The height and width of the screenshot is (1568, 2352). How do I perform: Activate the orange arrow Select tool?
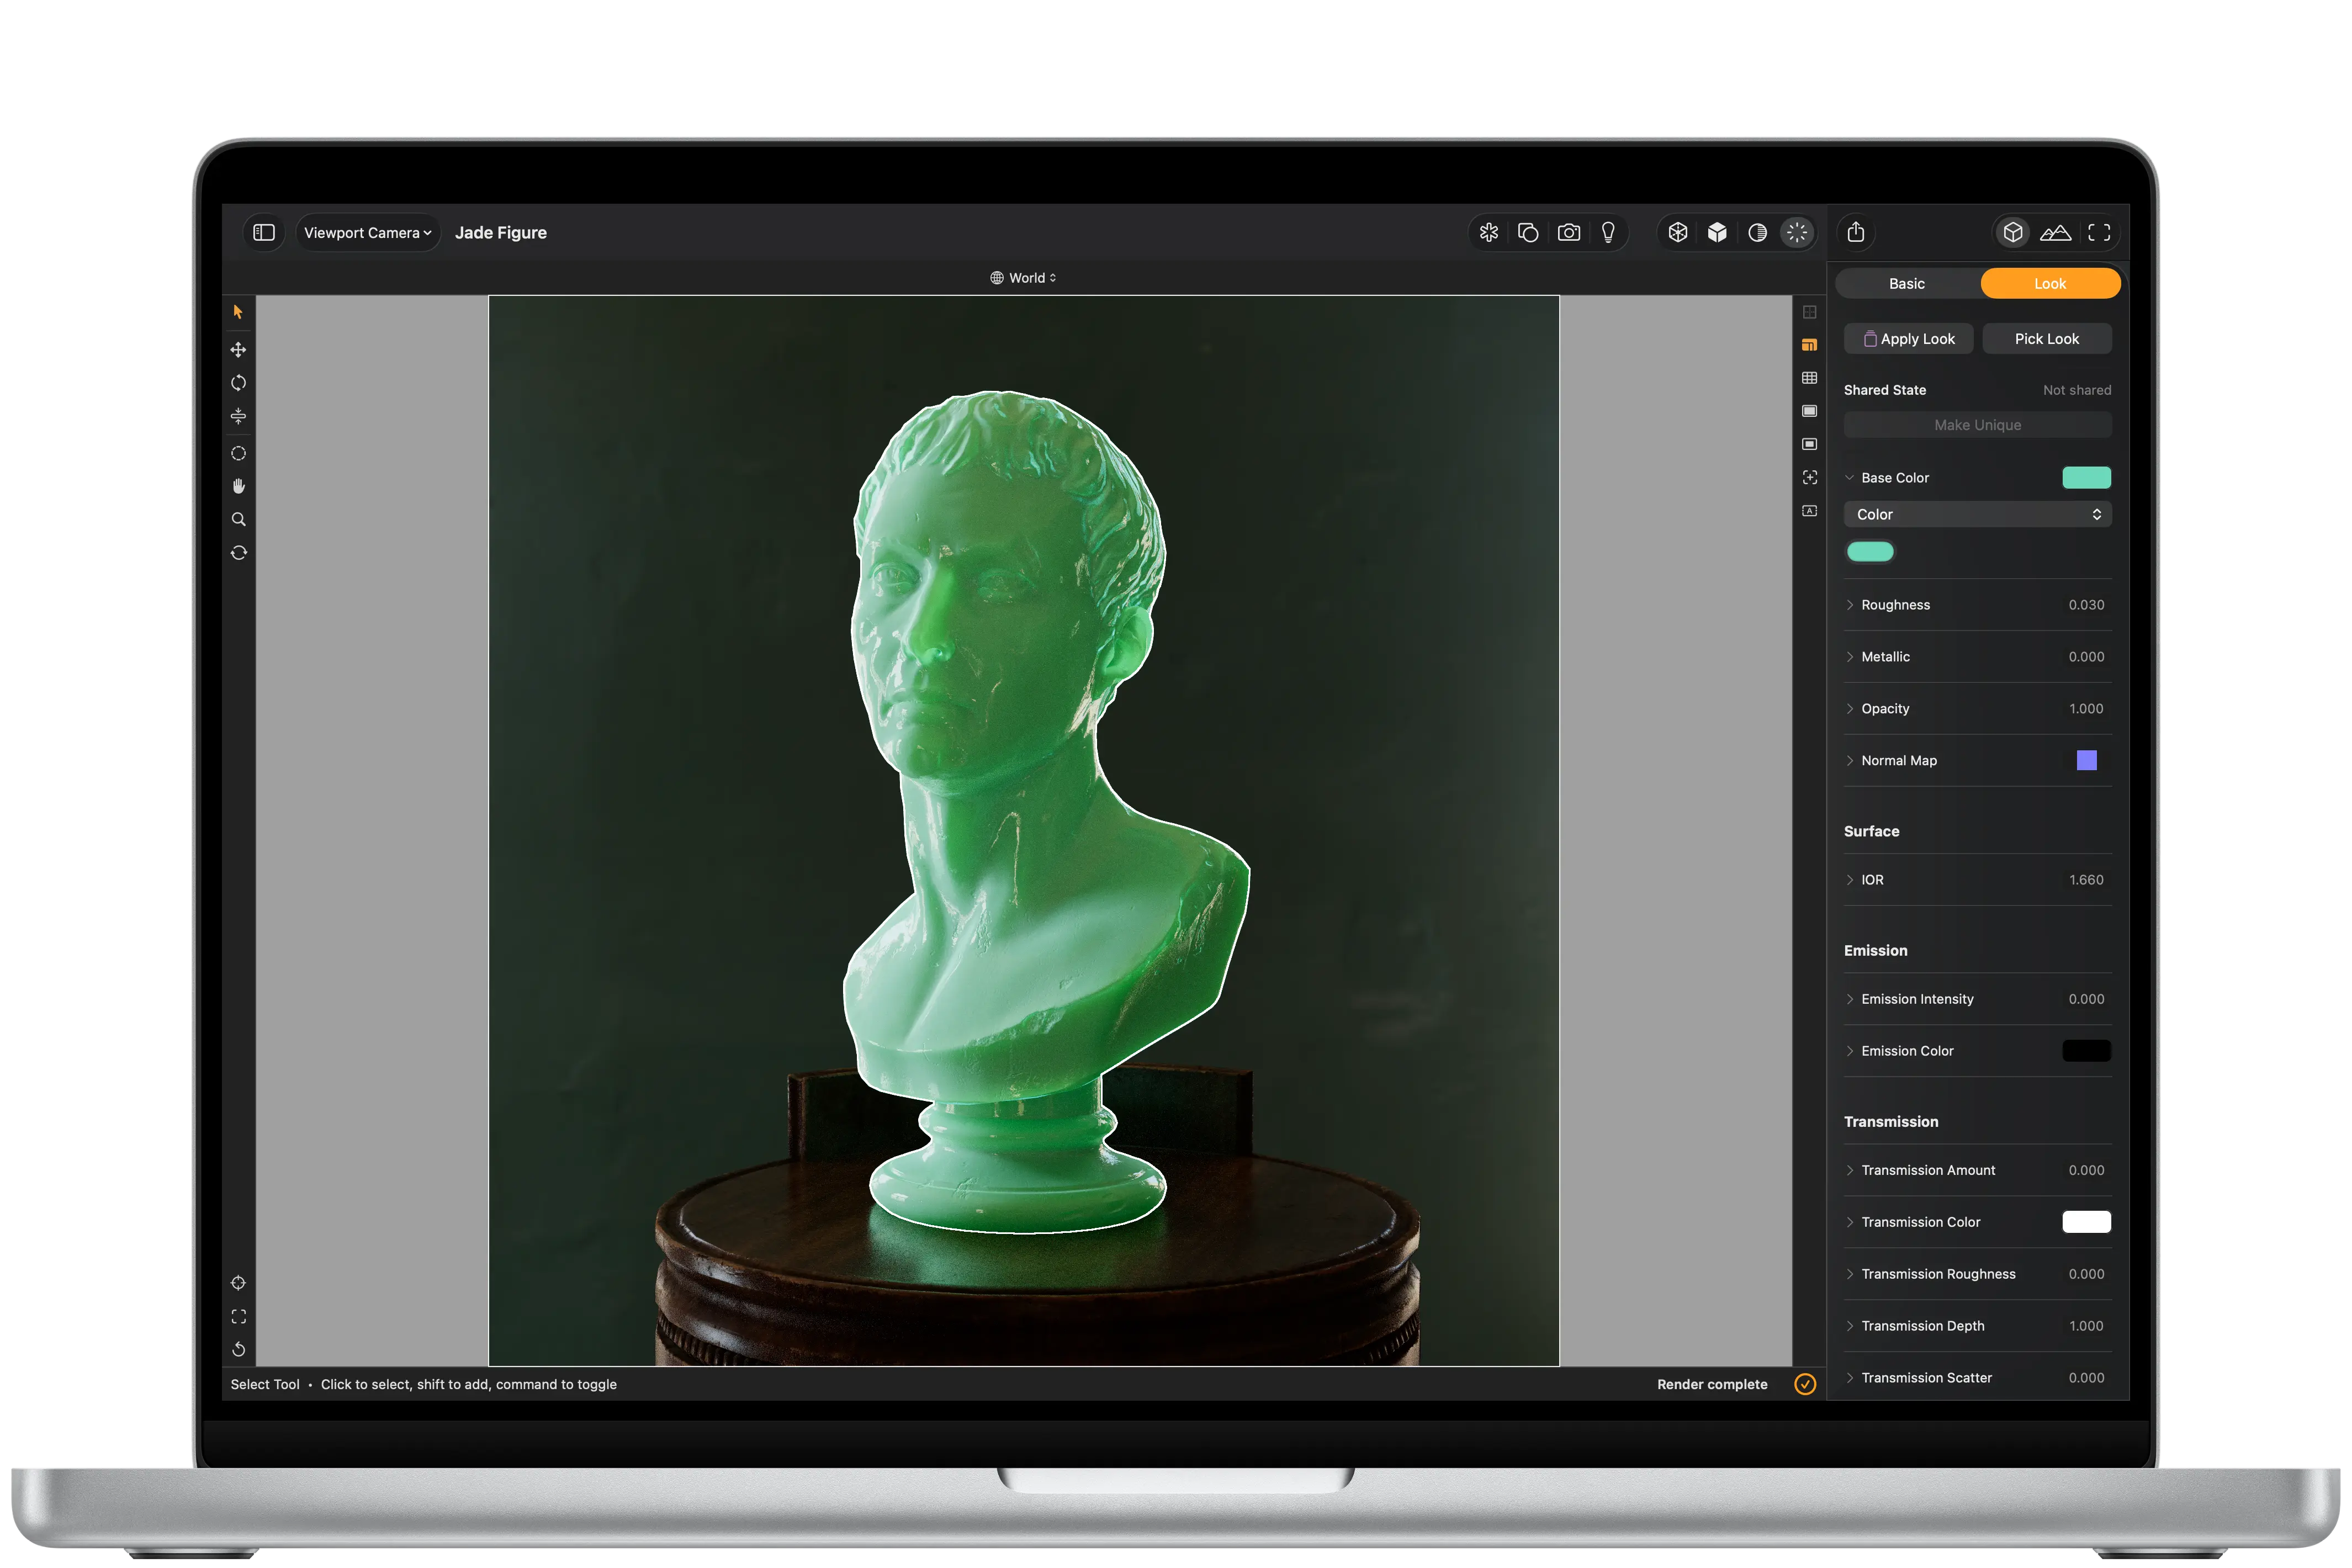click(x=238, y=312)
